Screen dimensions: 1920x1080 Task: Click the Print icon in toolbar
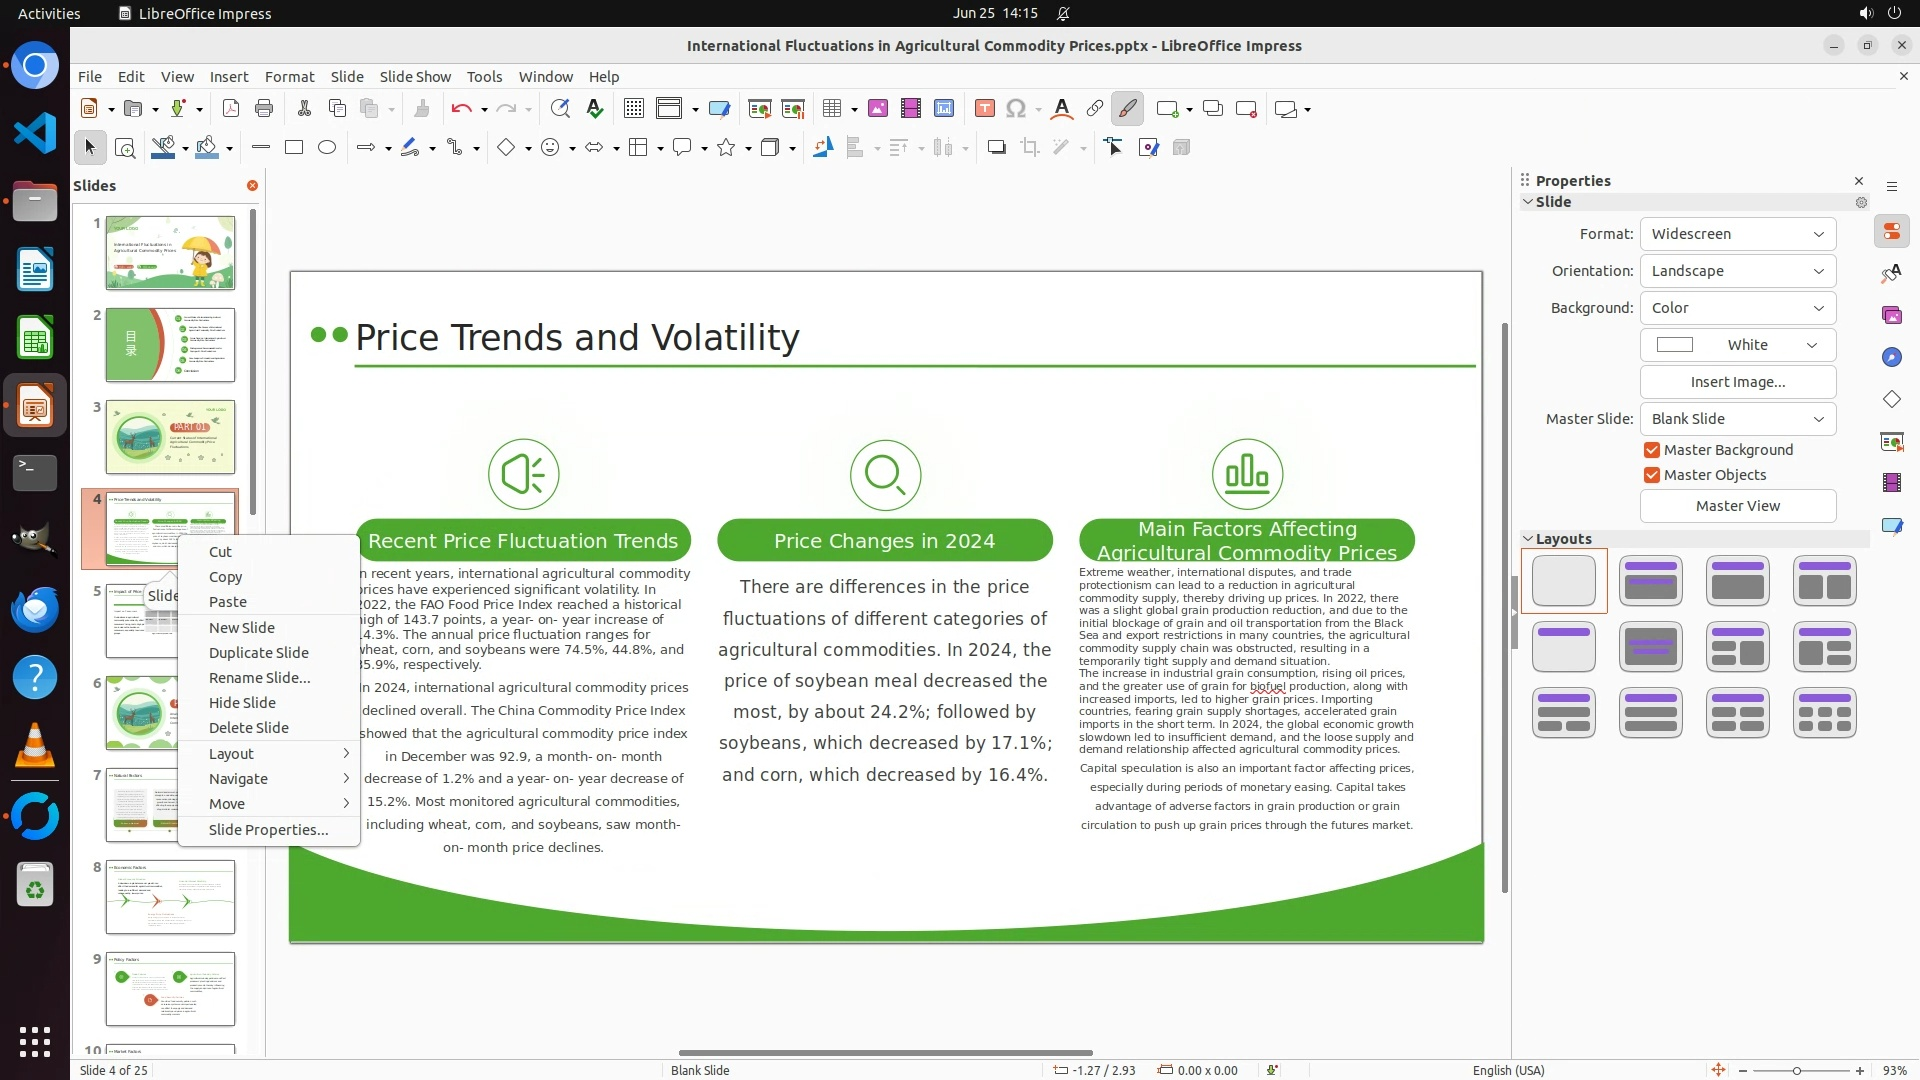(264, 109)
